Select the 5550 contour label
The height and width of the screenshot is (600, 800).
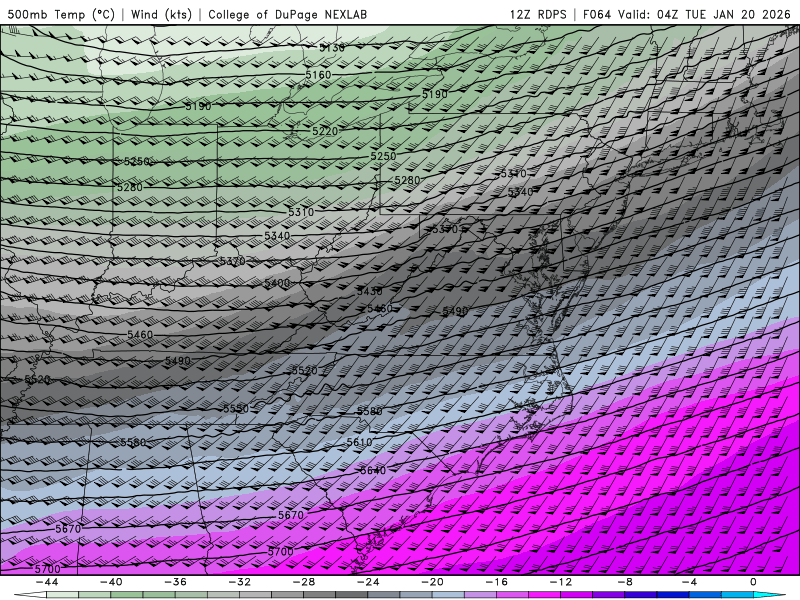[x=236, y=409]
